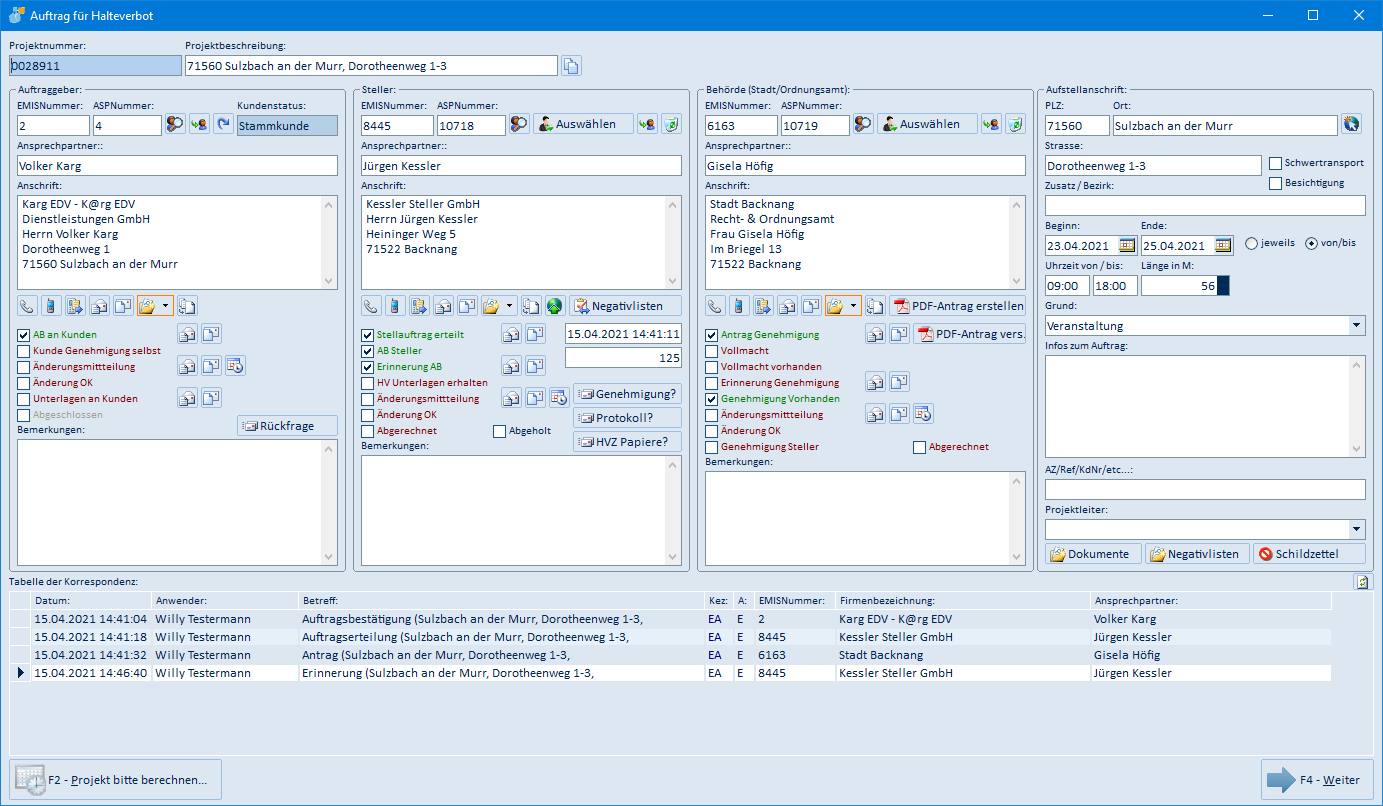Click the landline phone icon in Auftraggeber section

[x=28, y=306]
